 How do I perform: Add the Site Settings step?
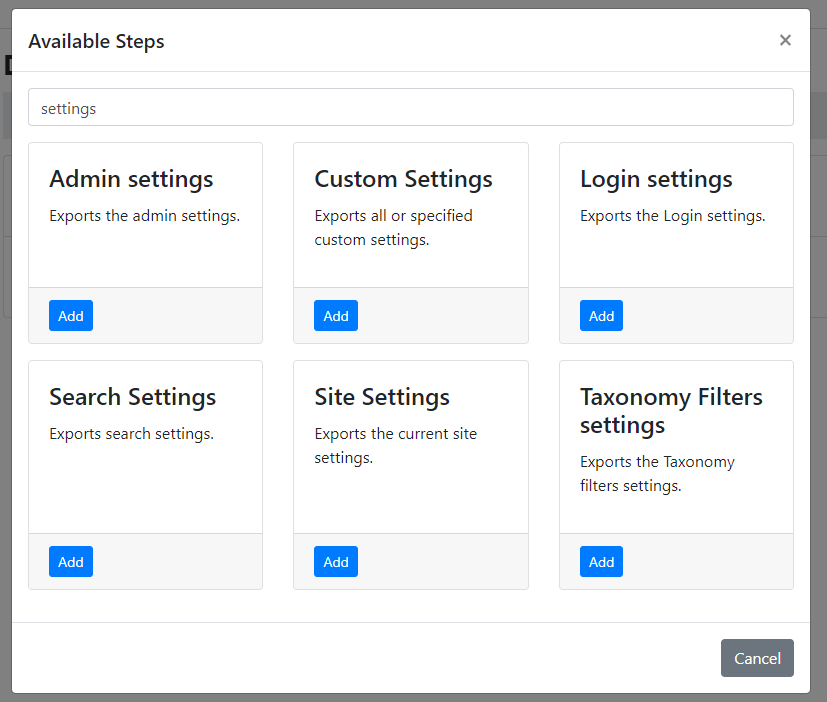pos(336,561)
